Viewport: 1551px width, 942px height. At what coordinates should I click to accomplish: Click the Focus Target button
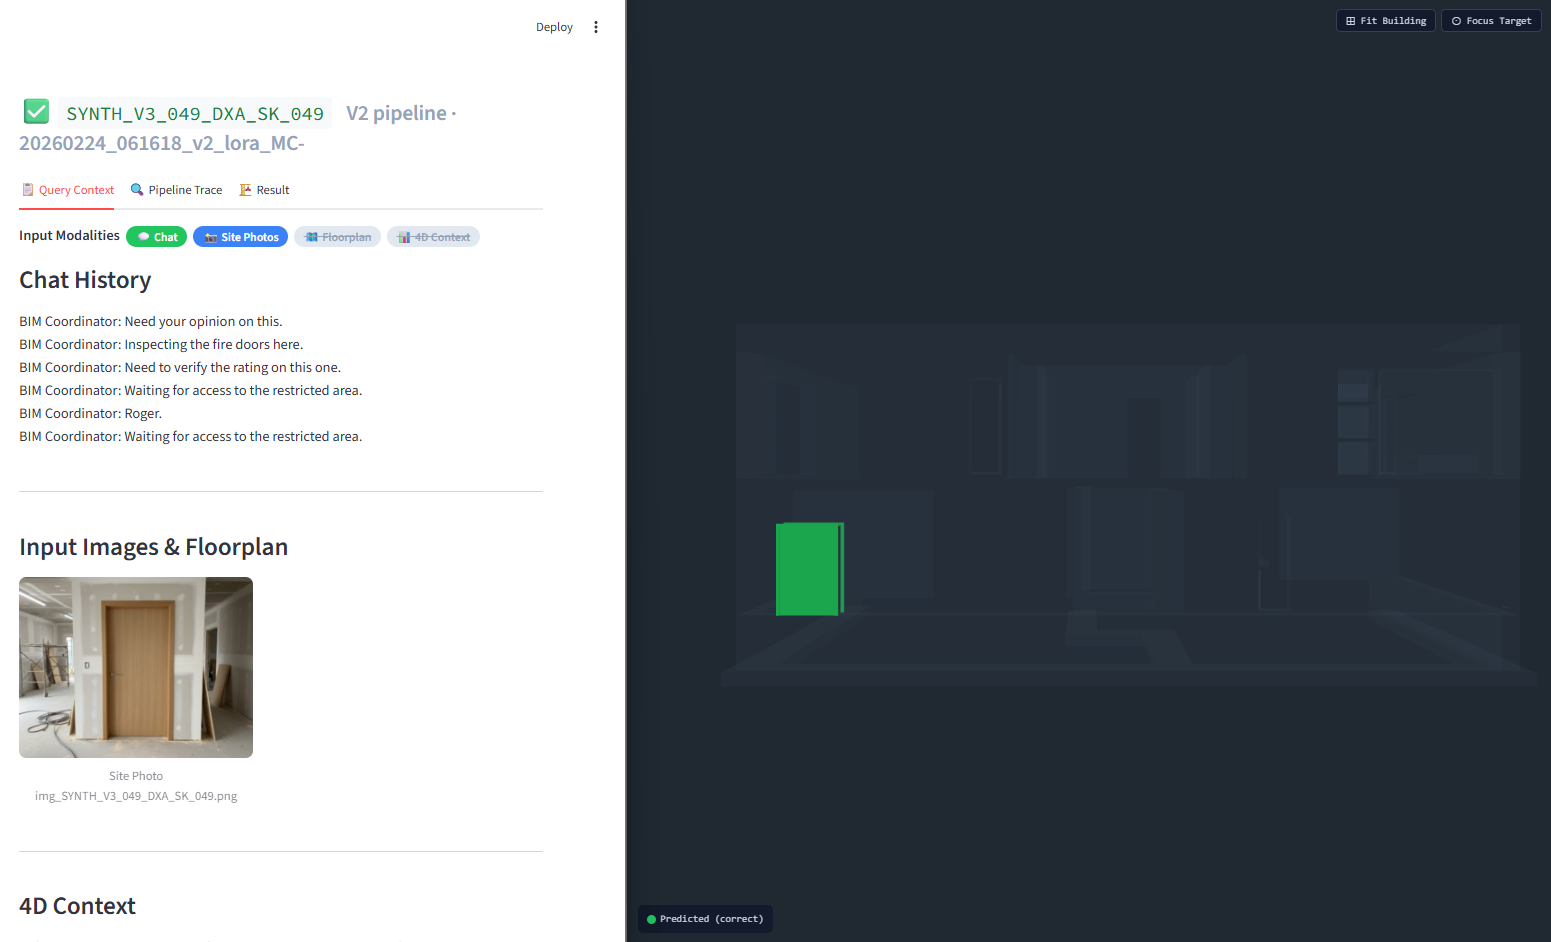pyautogui.click(x=1490, y=21)
